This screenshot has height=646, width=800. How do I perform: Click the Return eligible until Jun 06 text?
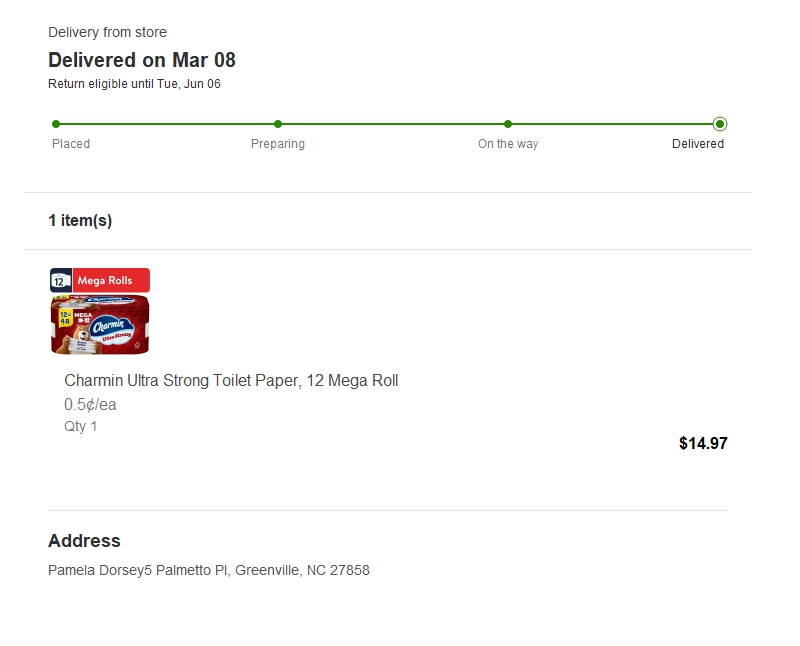tap(134, 84)
